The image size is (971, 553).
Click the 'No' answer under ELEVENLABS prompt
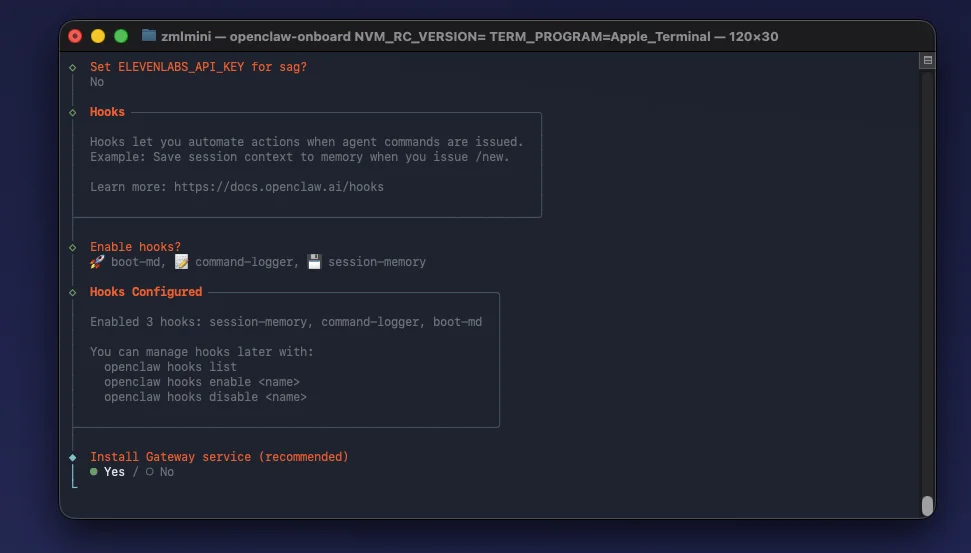97,82
